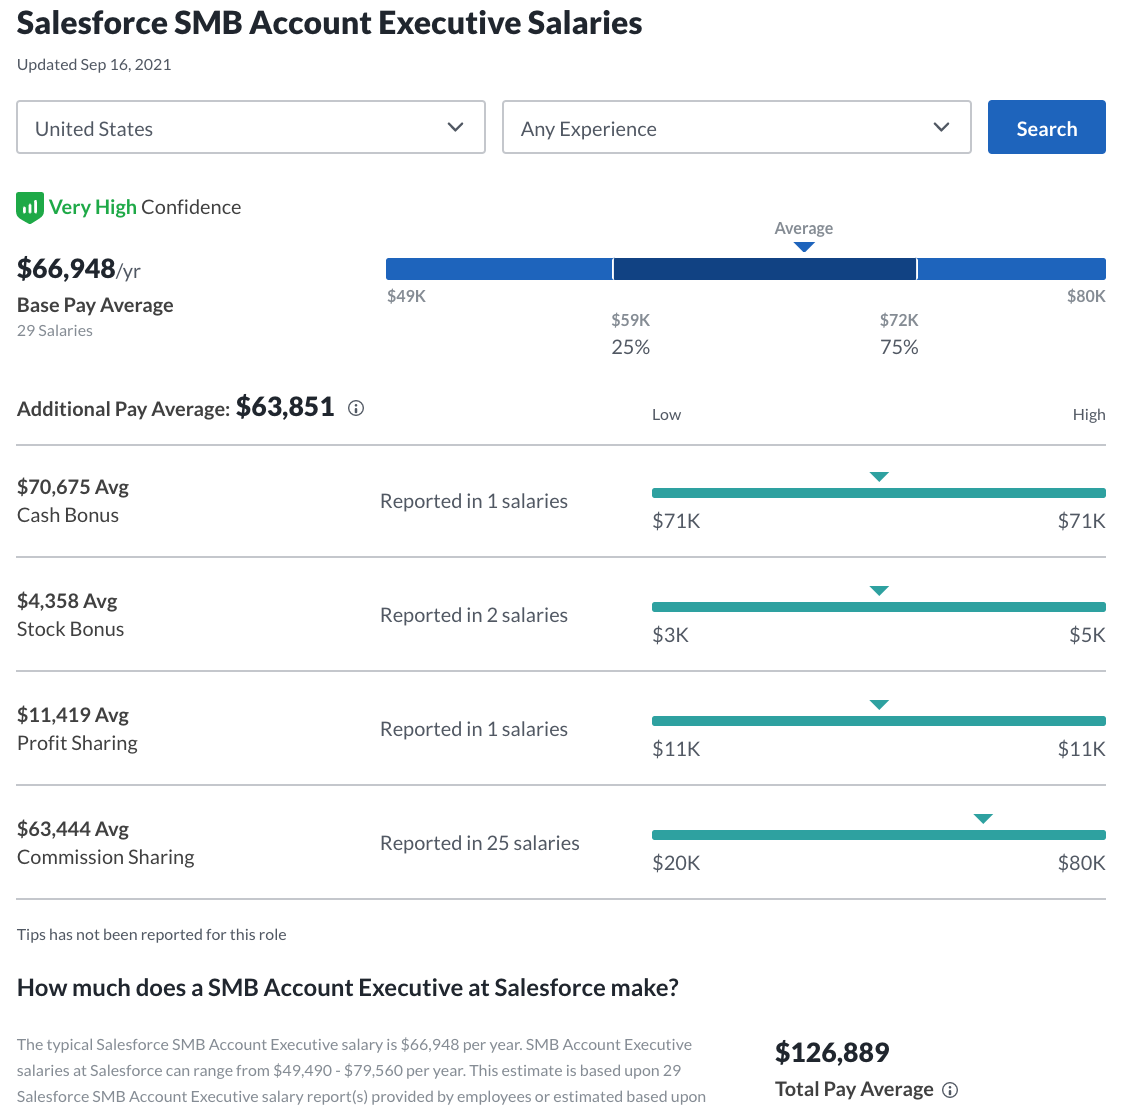Click the $66,948 base pay figure
Viewport: 1132px width, 1106px height.
66,269
